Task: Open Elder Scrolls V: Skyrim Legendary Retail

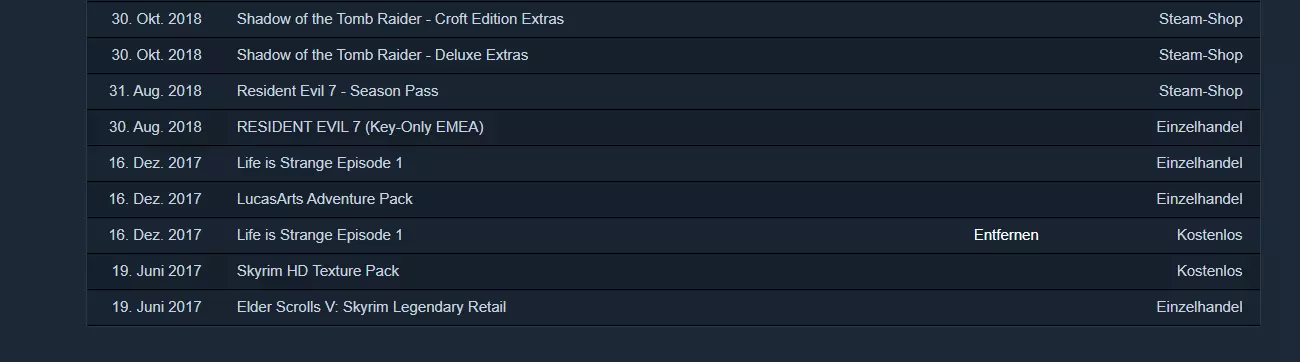Action: [x=371, y=307]
